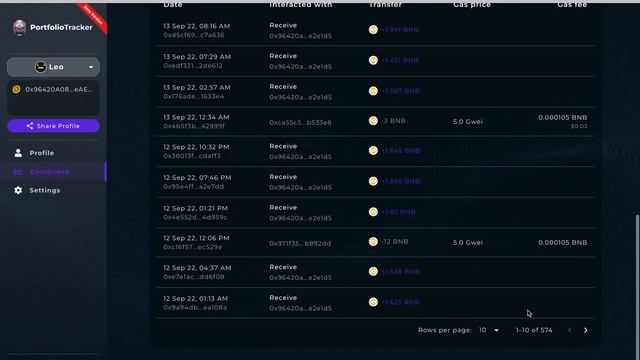Click the Settings gear icon
Screen dimensions: 640x360
pyautogui.click(x=18, y=190)
